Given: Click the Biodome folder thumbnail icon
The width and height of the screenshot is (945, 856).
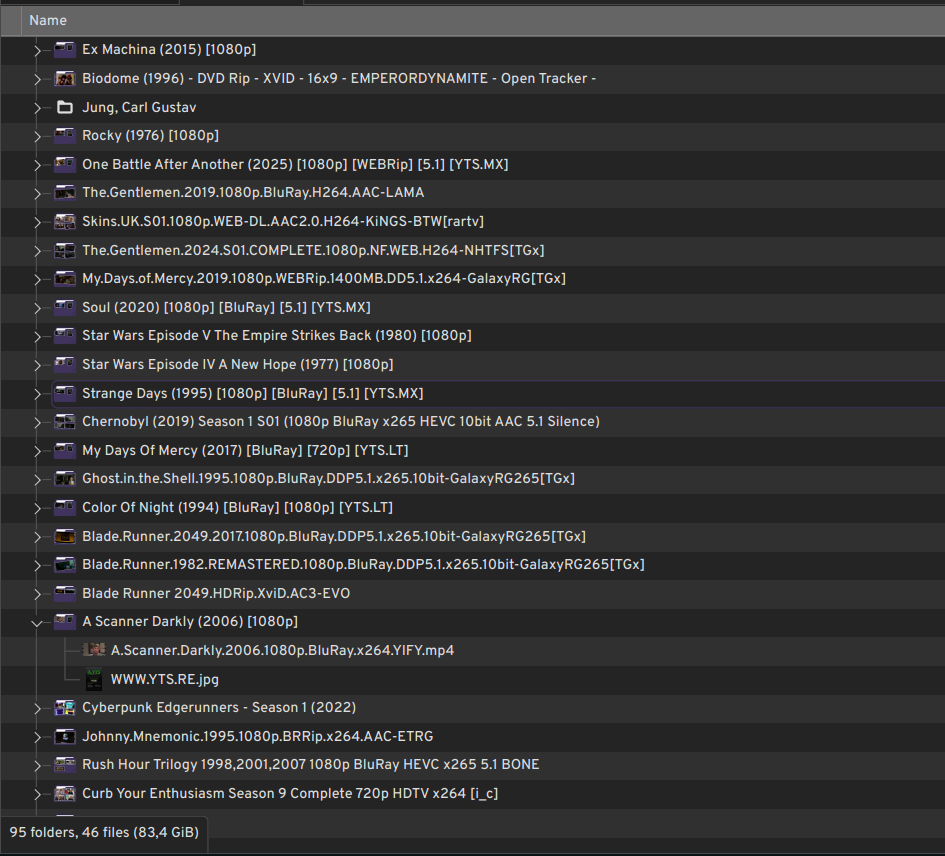Looking at the screenshot, I should (64, 78).
